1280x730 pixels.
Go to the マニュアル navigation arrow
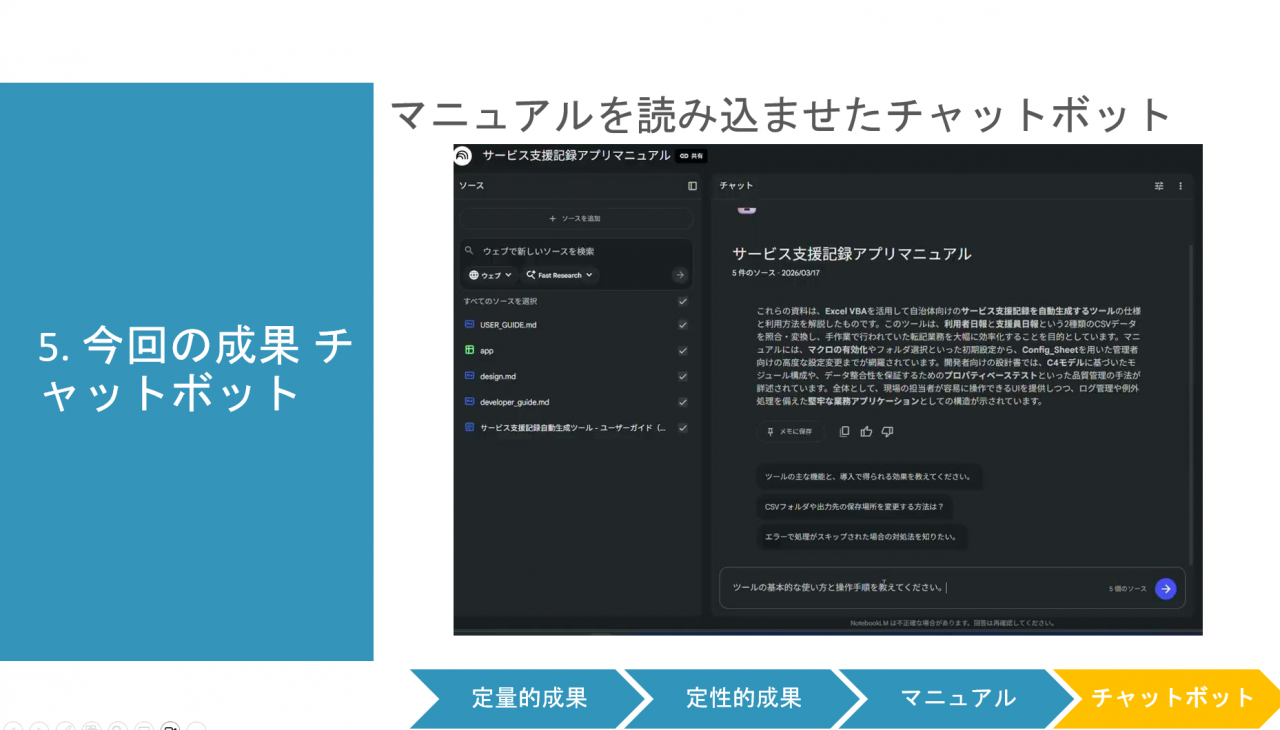pyautogui.click(x=958, y=698)
